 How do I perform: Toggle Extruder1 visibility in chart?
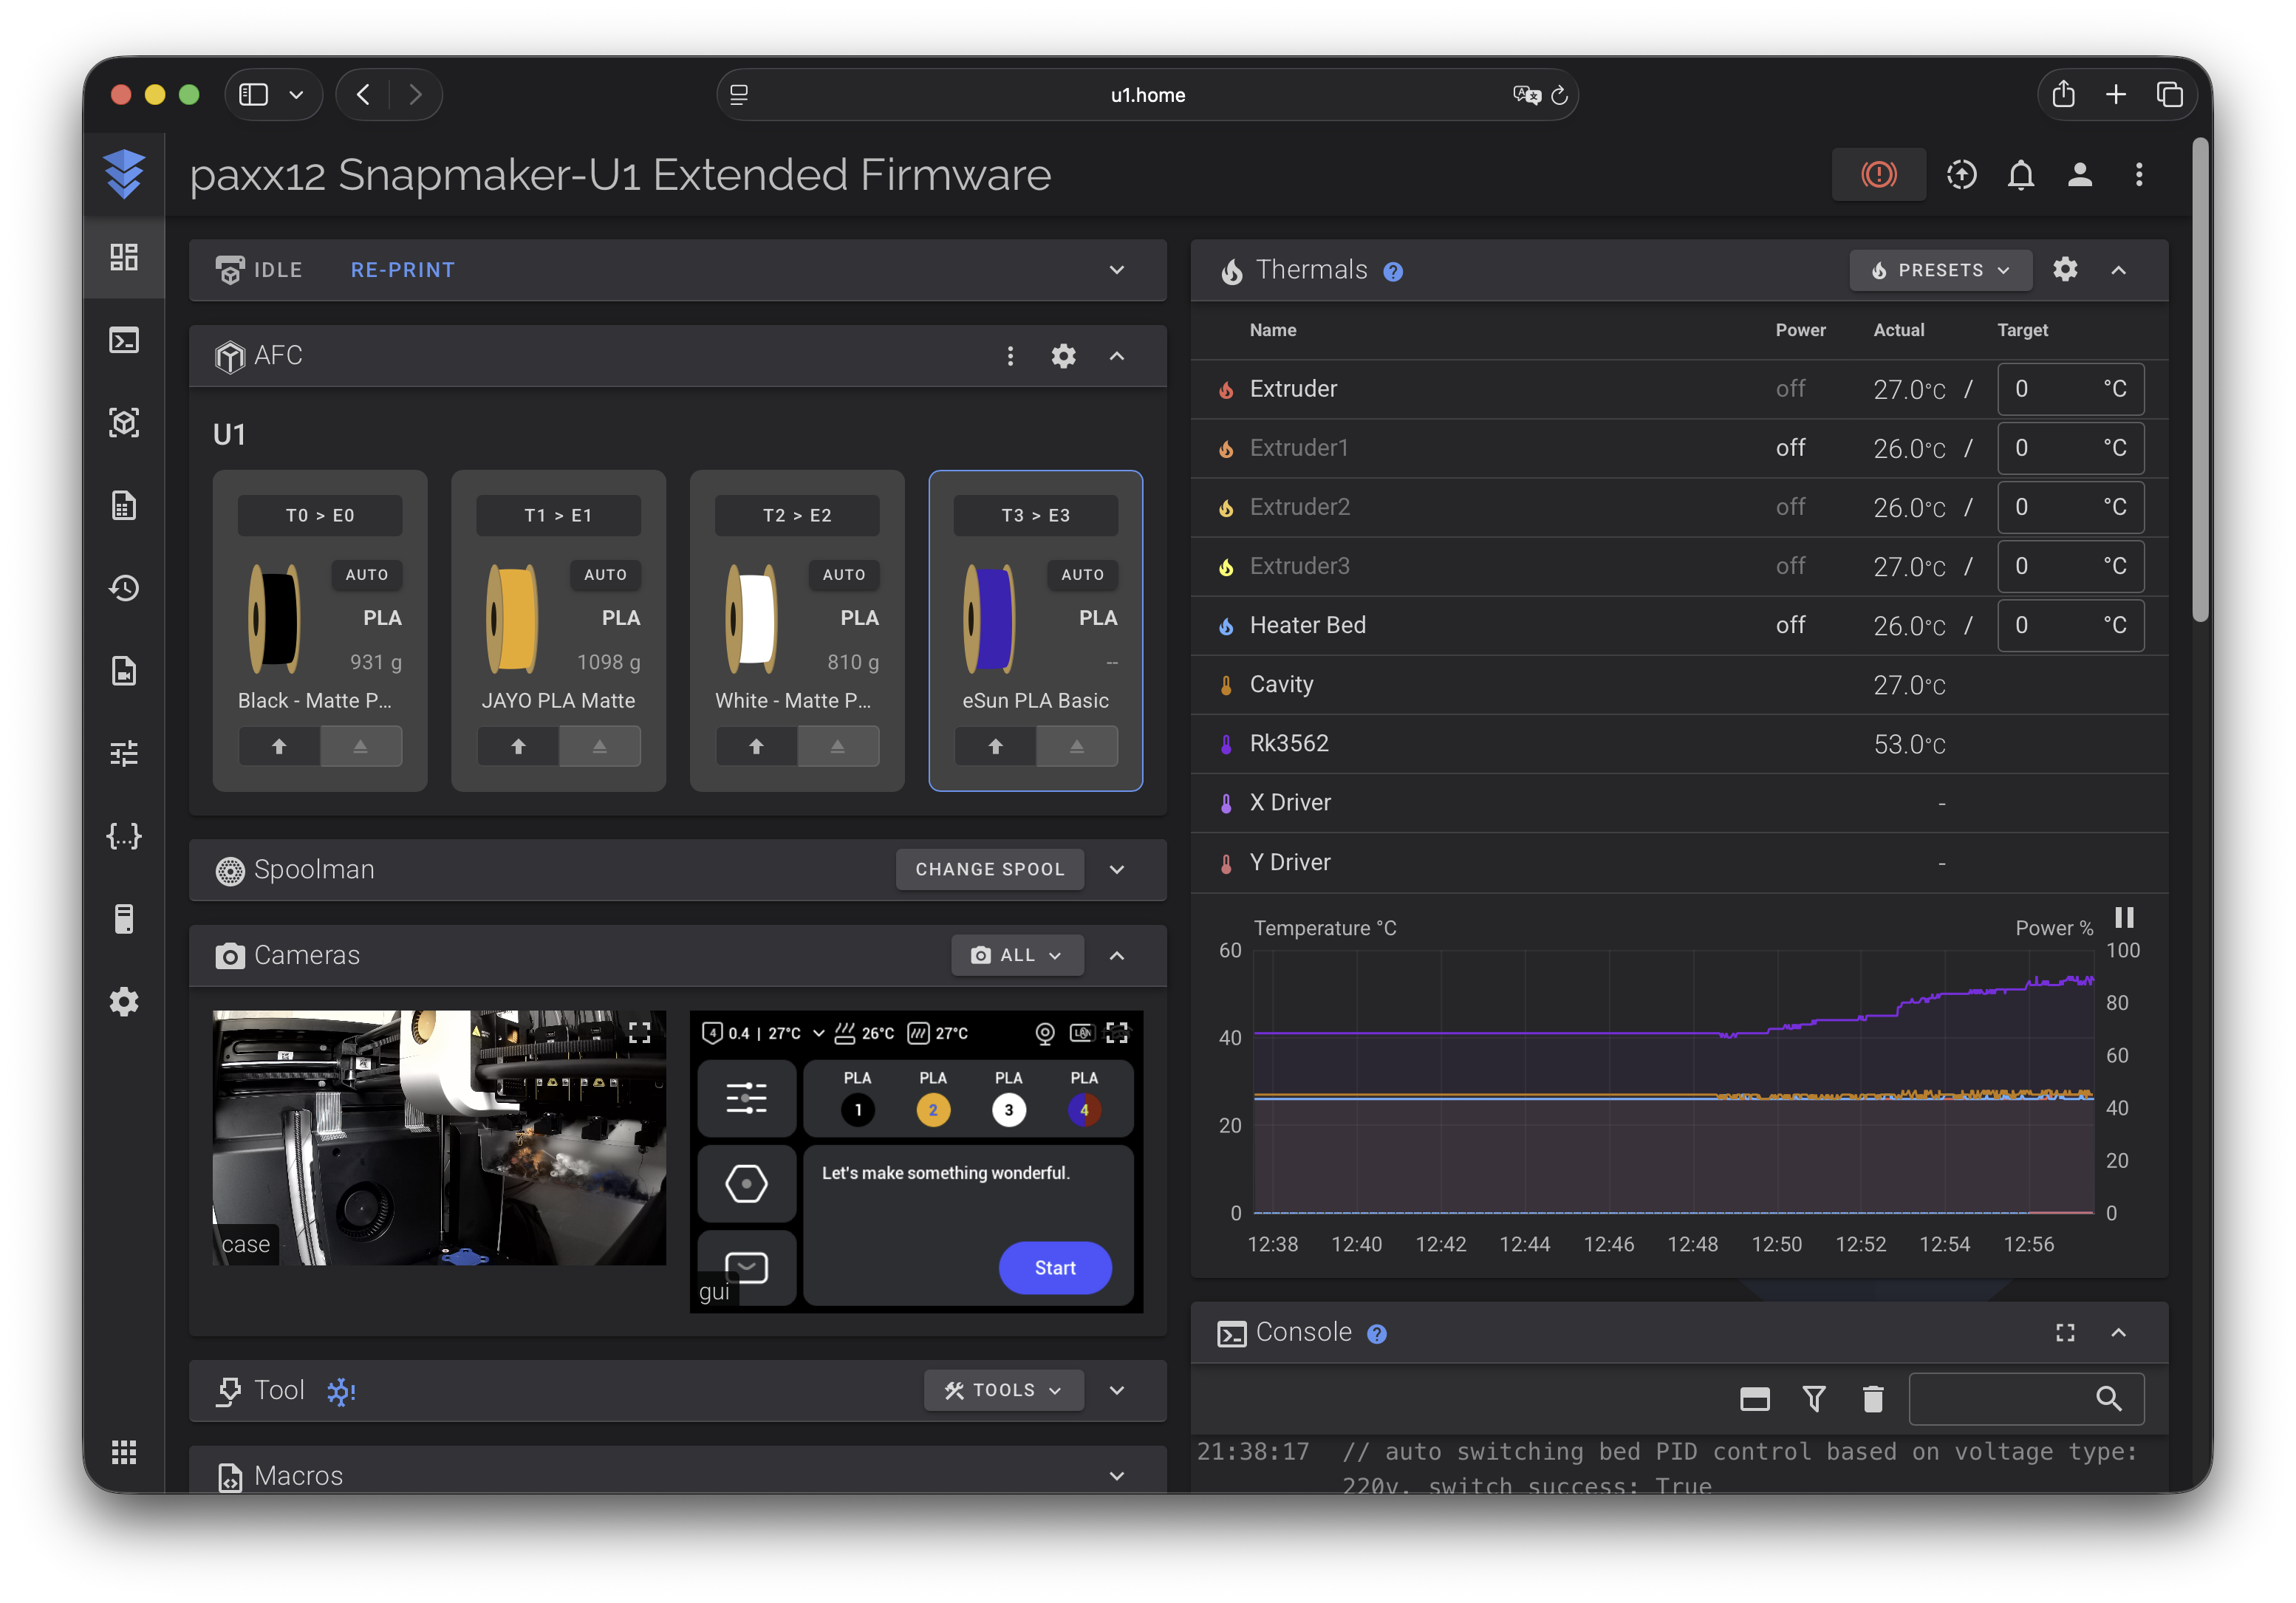click(x=1299, y=448)
